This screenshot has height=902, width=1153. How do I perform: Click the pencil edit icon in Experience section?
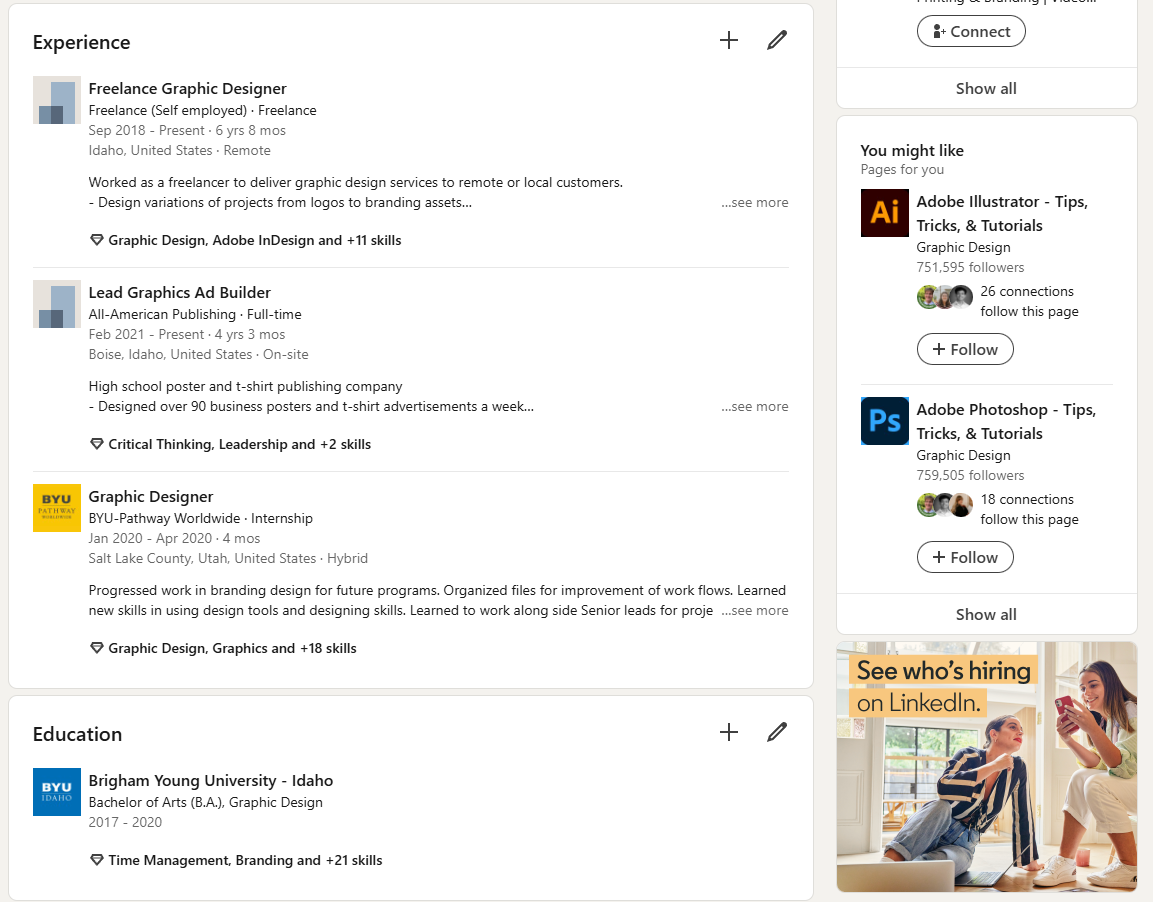pyautogui.click(x=777, y=40)
